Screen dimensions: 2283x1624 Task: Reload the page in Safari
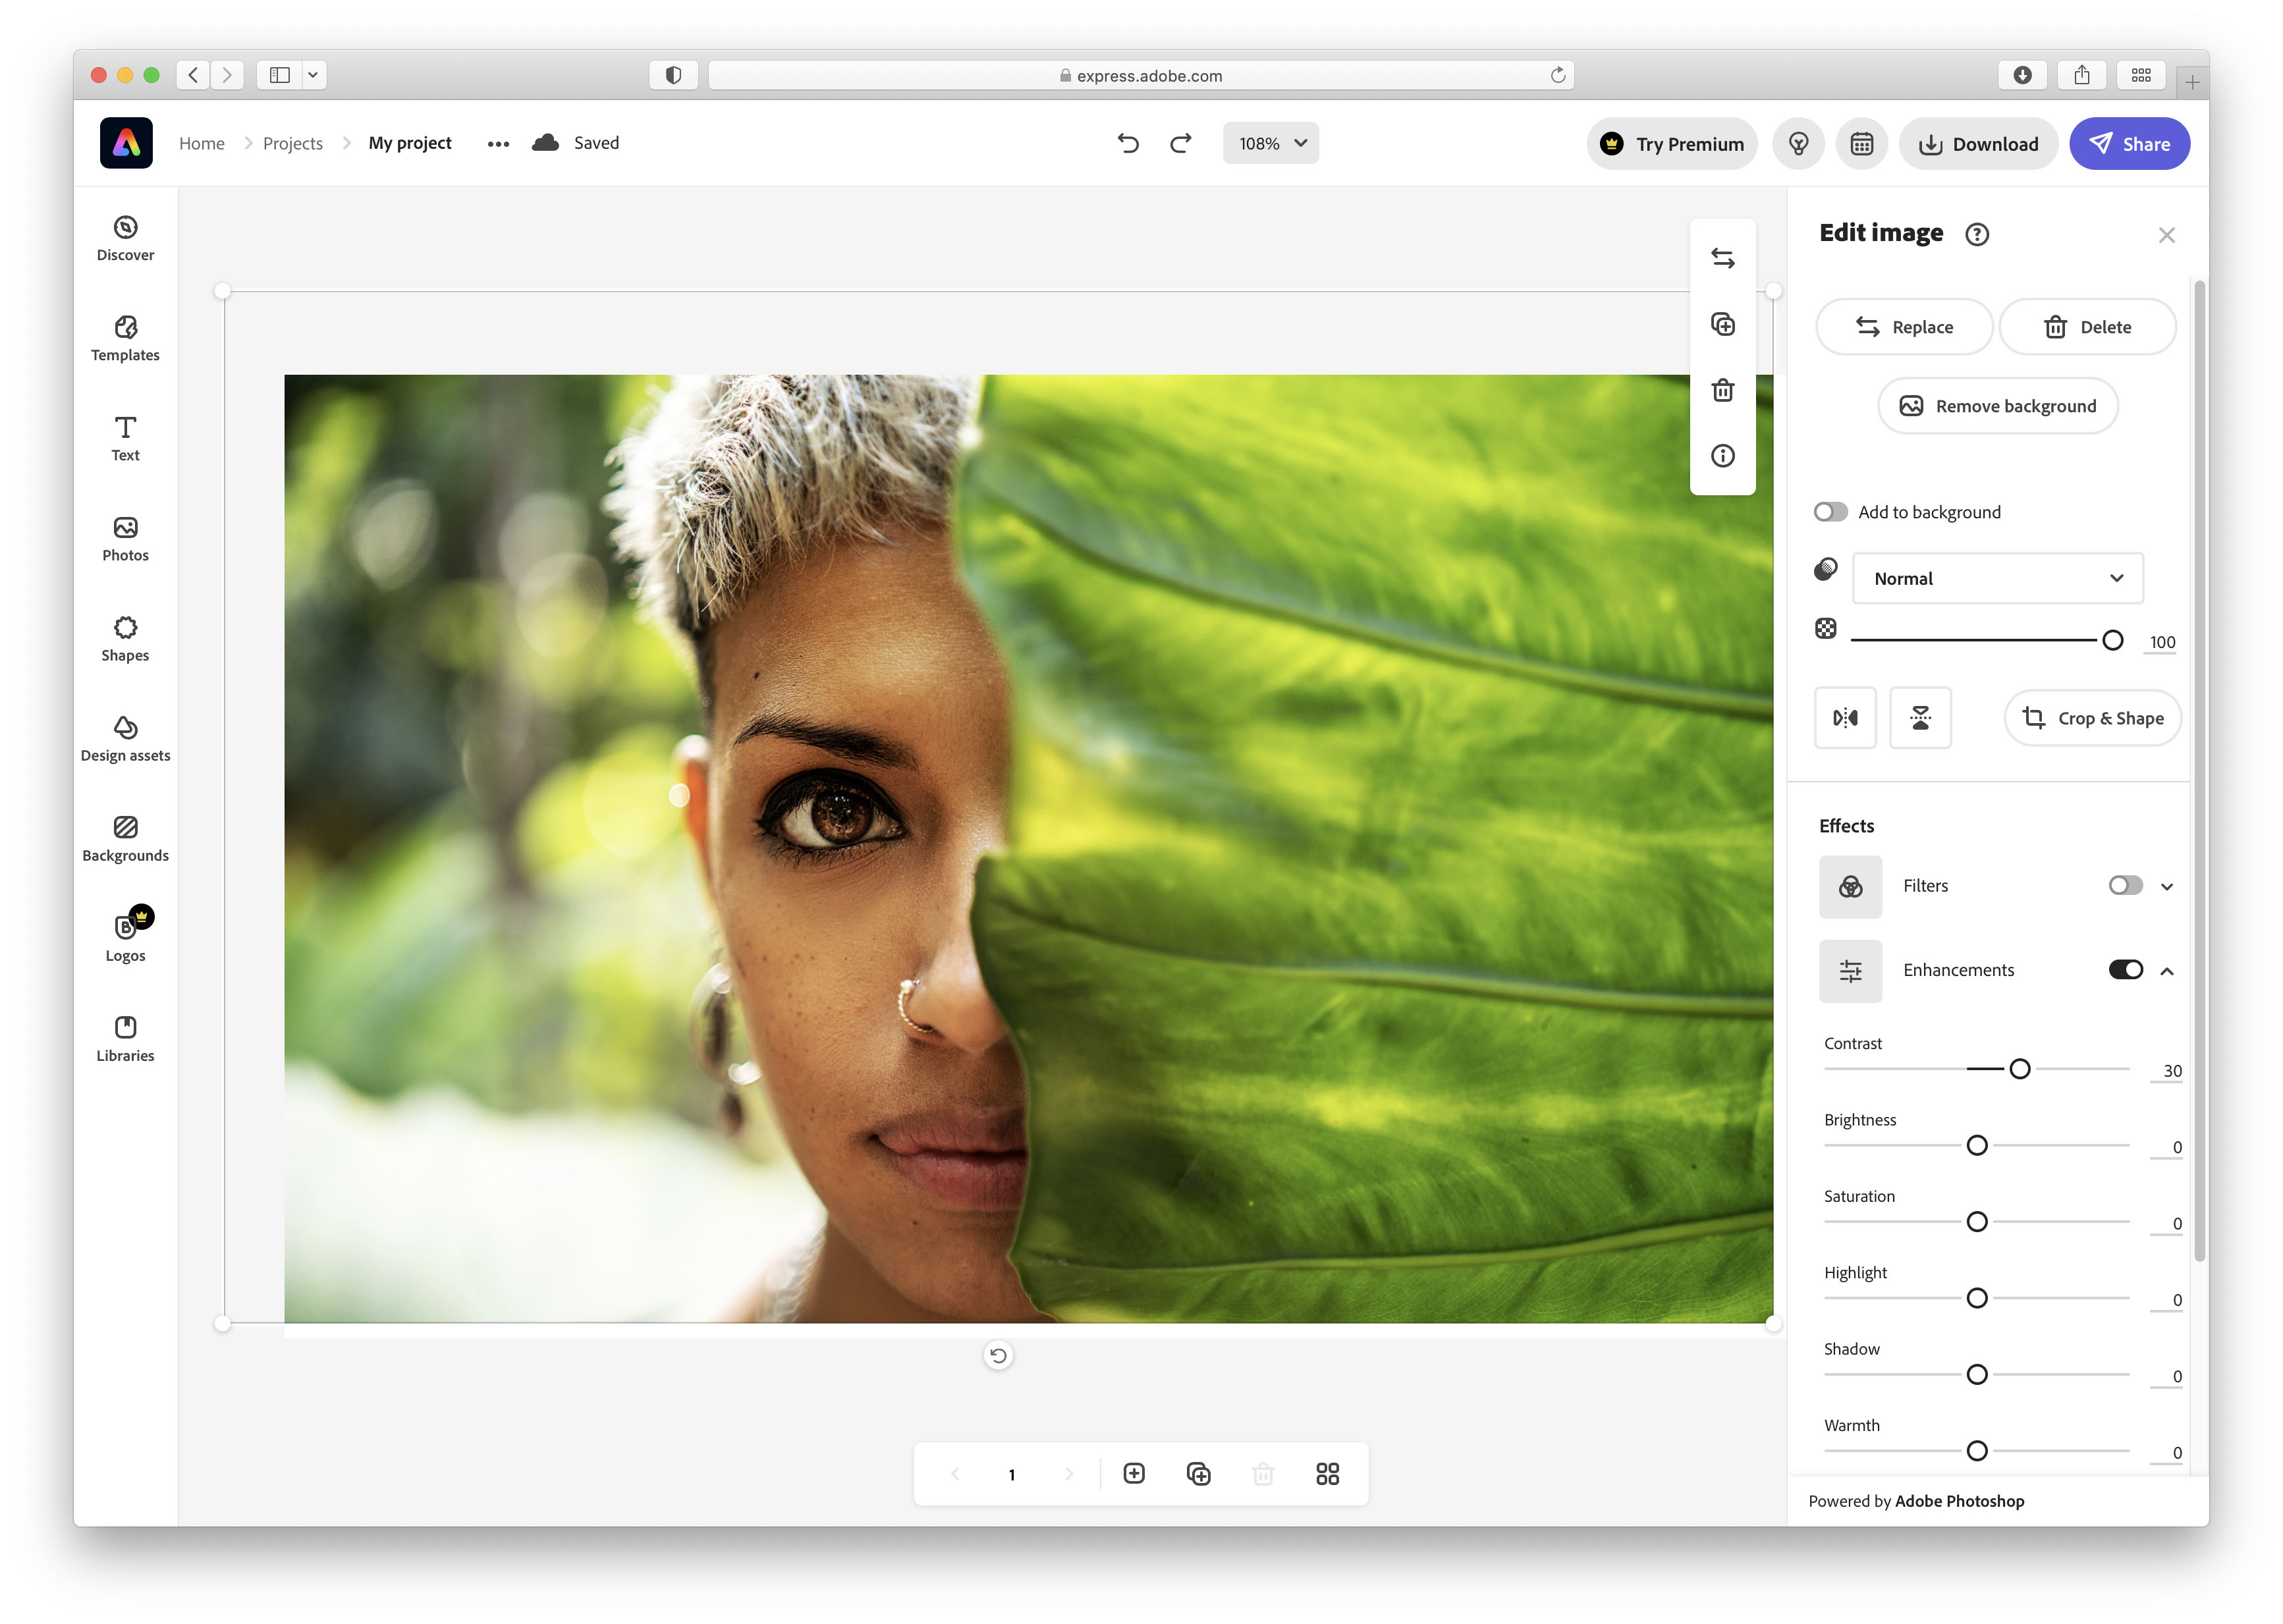pyautogui.click(x=1557, y=75)
